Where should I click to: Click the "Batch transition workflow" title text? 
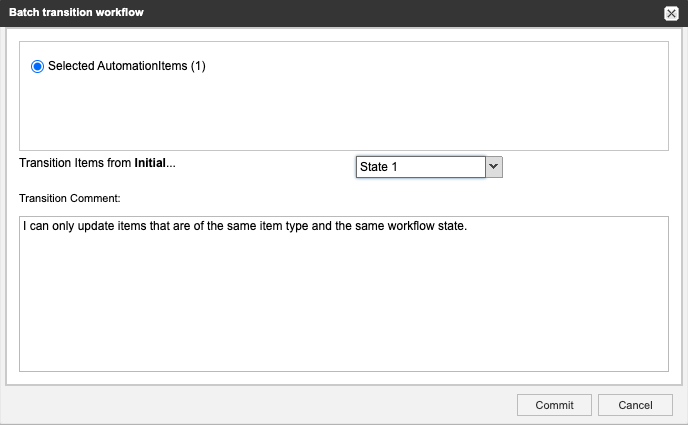(75, 12)
